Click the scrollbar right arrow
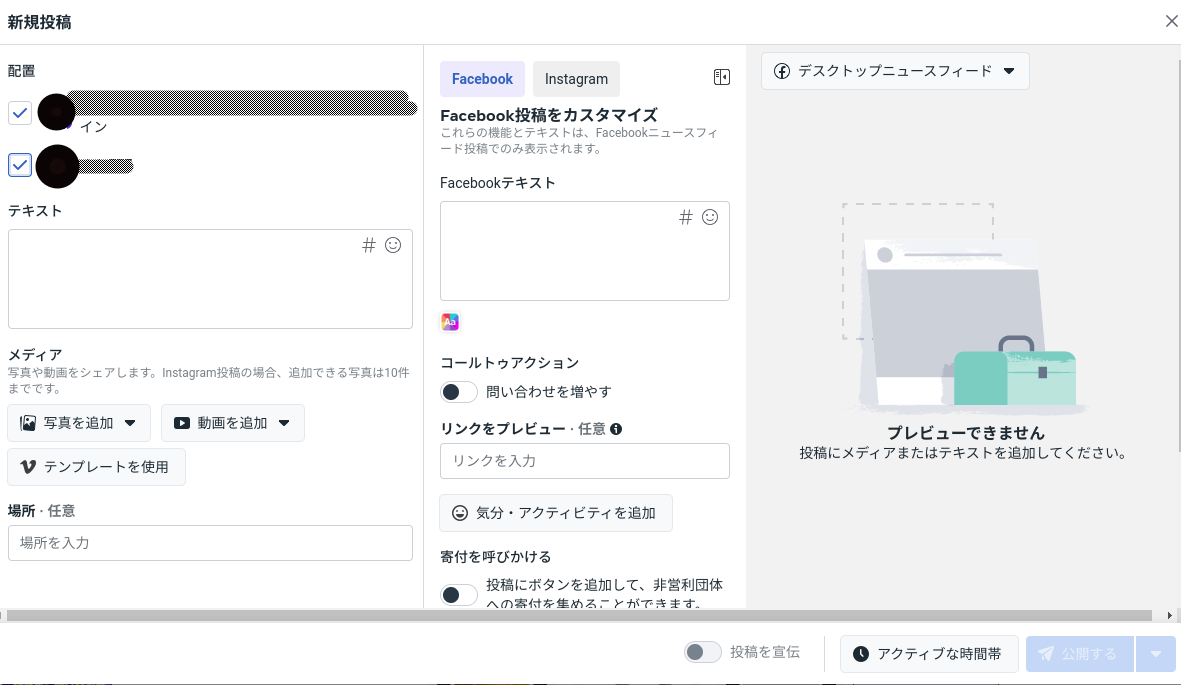The width and height of the screenshot is (1181, 685). (x=1169, y=616)
